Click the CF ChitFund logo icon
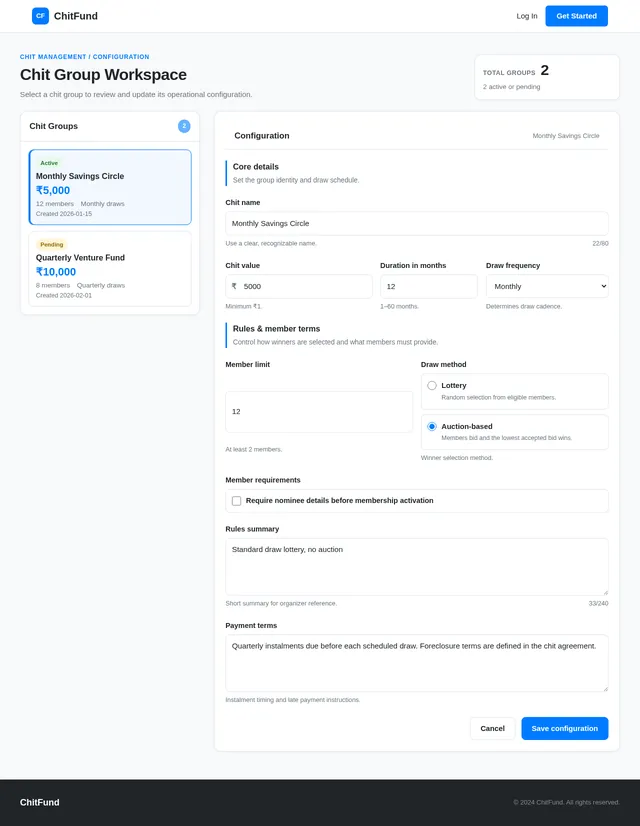Image resolution: width=640 pixels, height=826 pixels. point(41,16)
